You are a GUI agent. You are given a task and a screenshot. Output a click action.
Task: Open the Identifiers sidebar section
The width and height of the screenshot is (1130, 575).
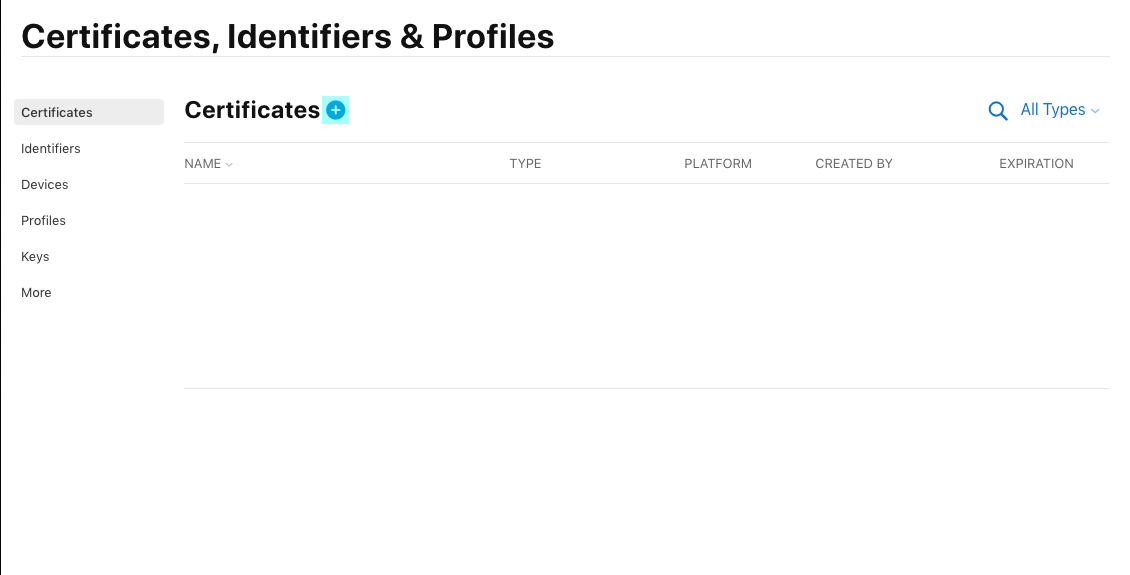click(x=51, y=148)
